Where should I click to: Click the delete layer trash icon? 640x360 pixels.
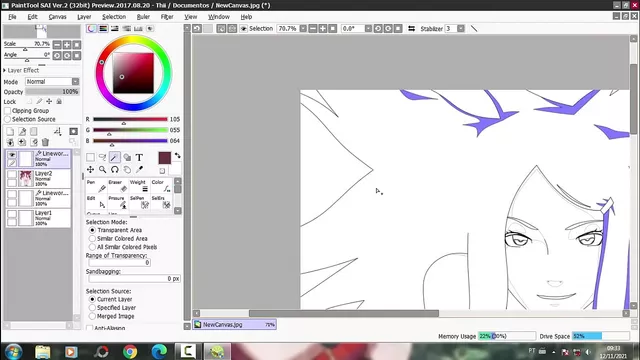(45, 142)
